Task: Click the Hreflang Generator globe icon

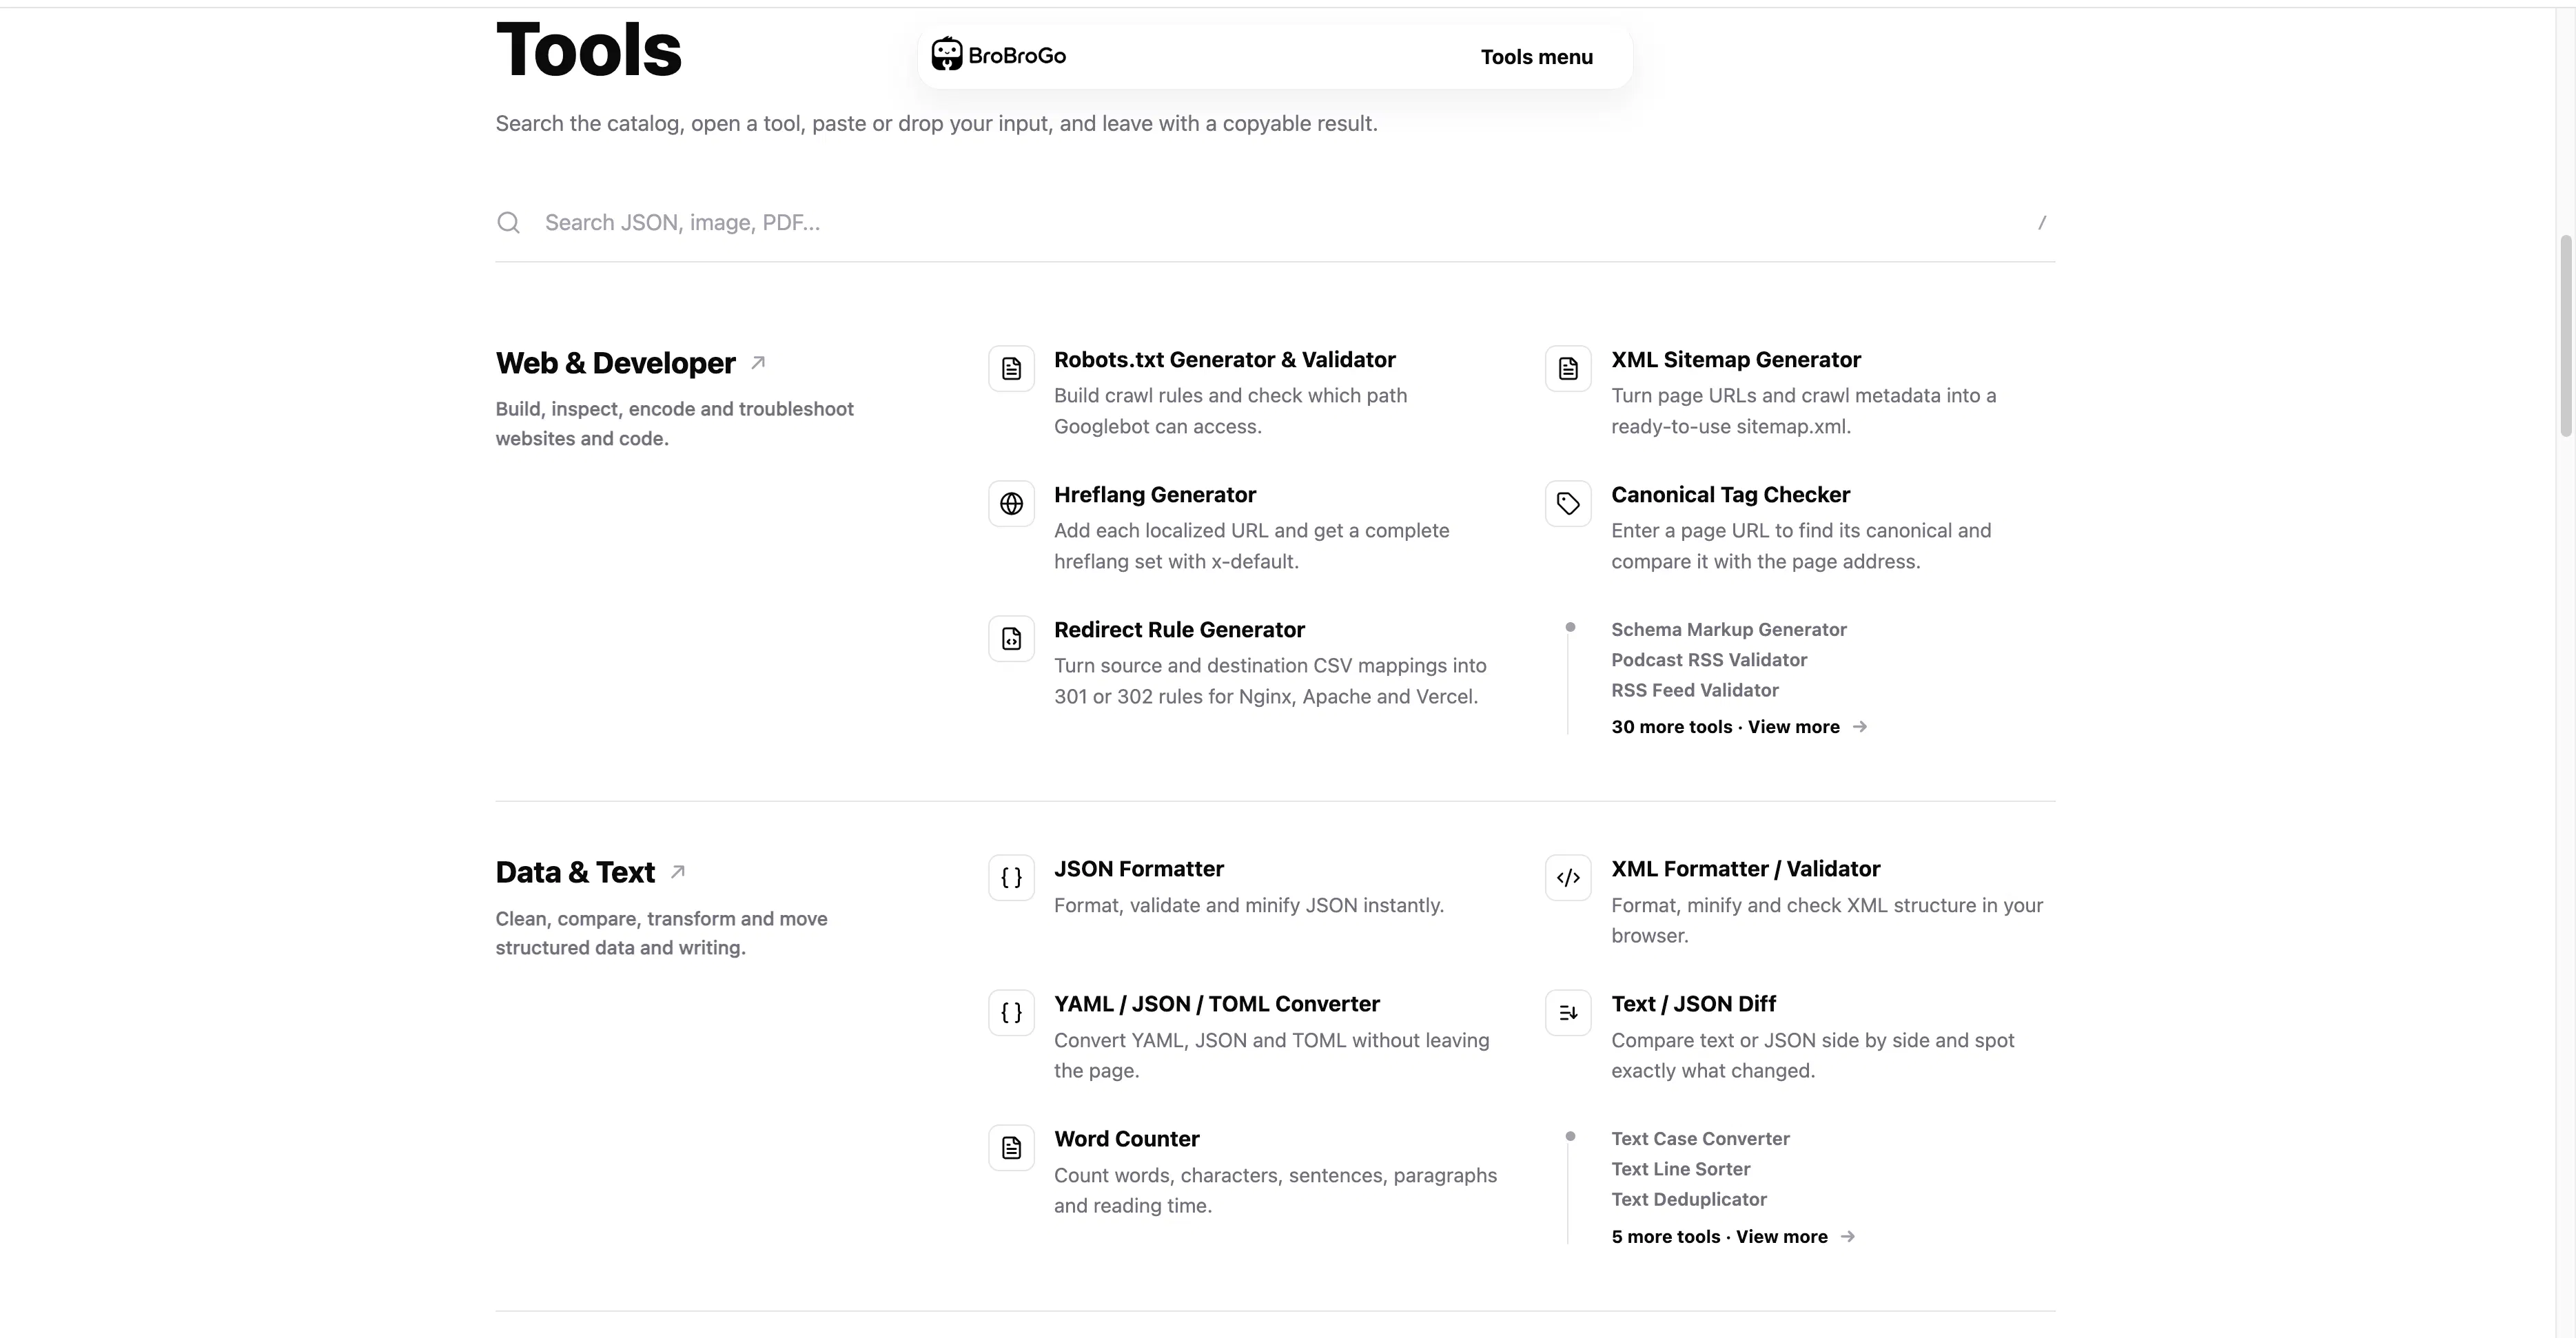Action: point(1011,504)
